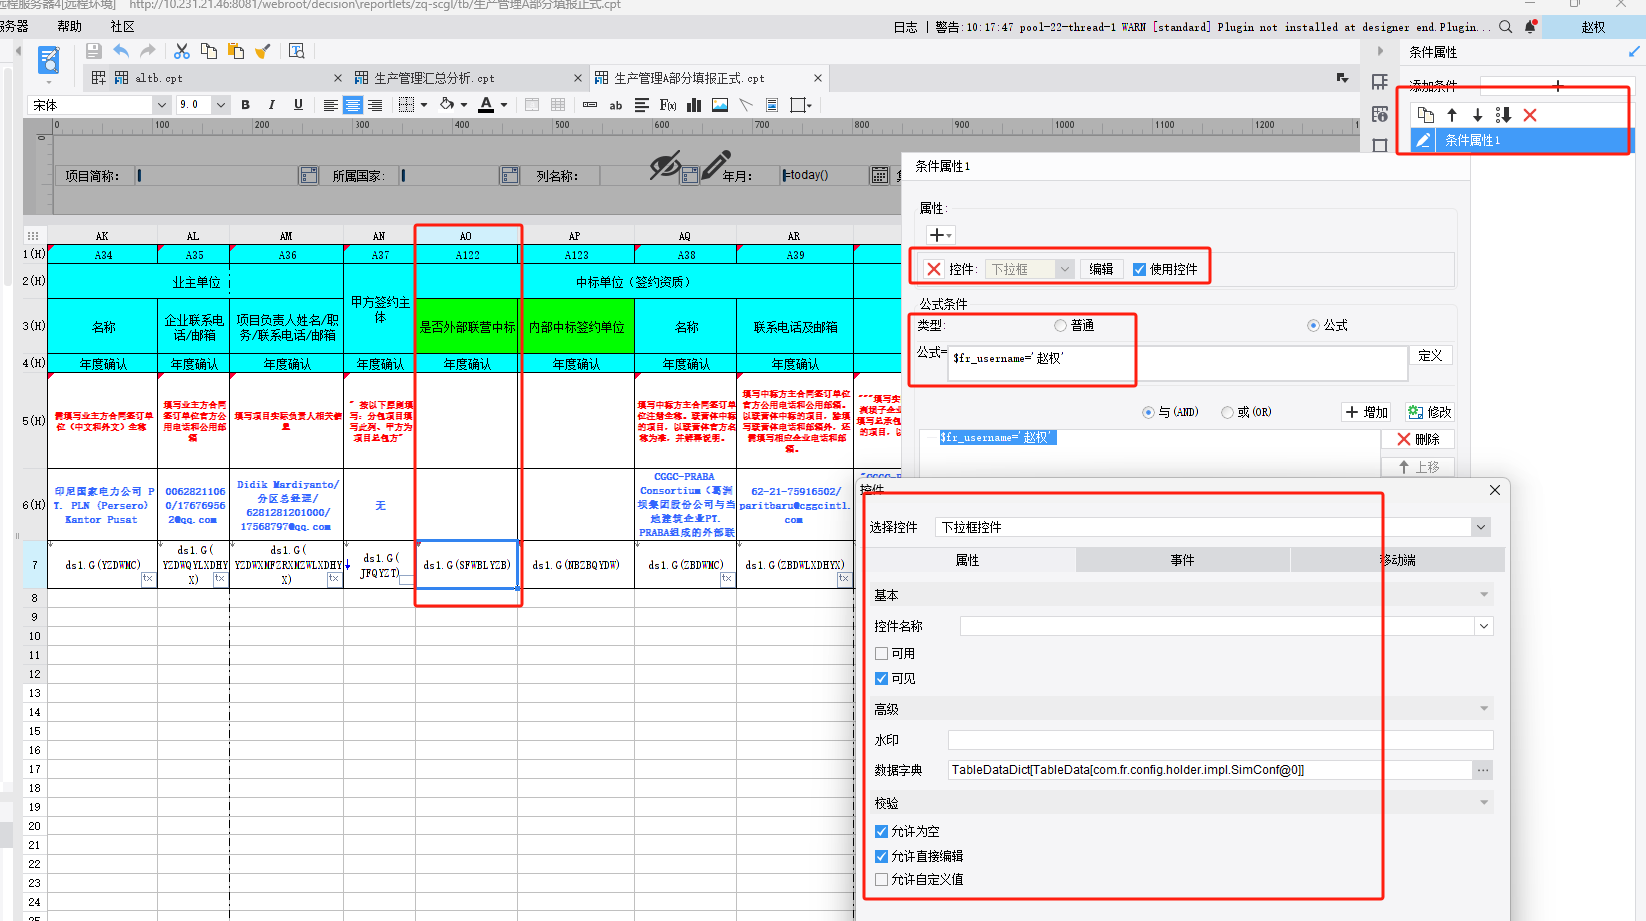Viewport: 1646px width, 921px height.
Task: Click the template preview search icon
Action: click(x=297, y=51)
